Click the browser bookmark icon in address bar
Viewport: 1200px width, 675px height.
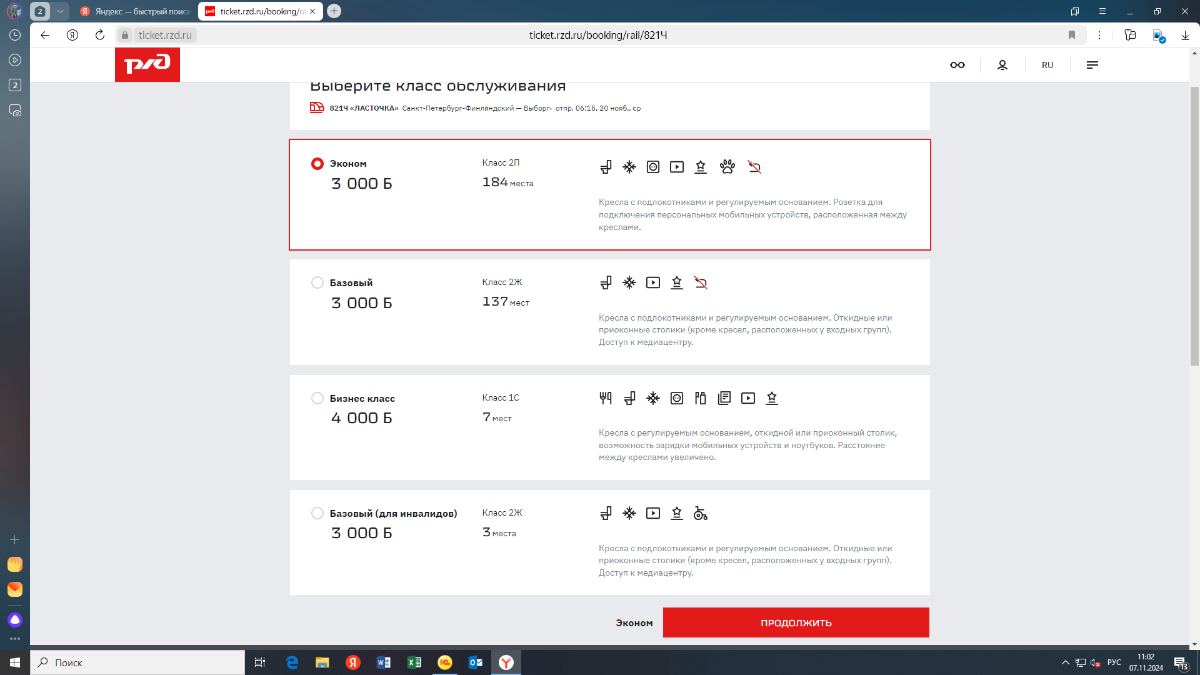click(1072, 34)
